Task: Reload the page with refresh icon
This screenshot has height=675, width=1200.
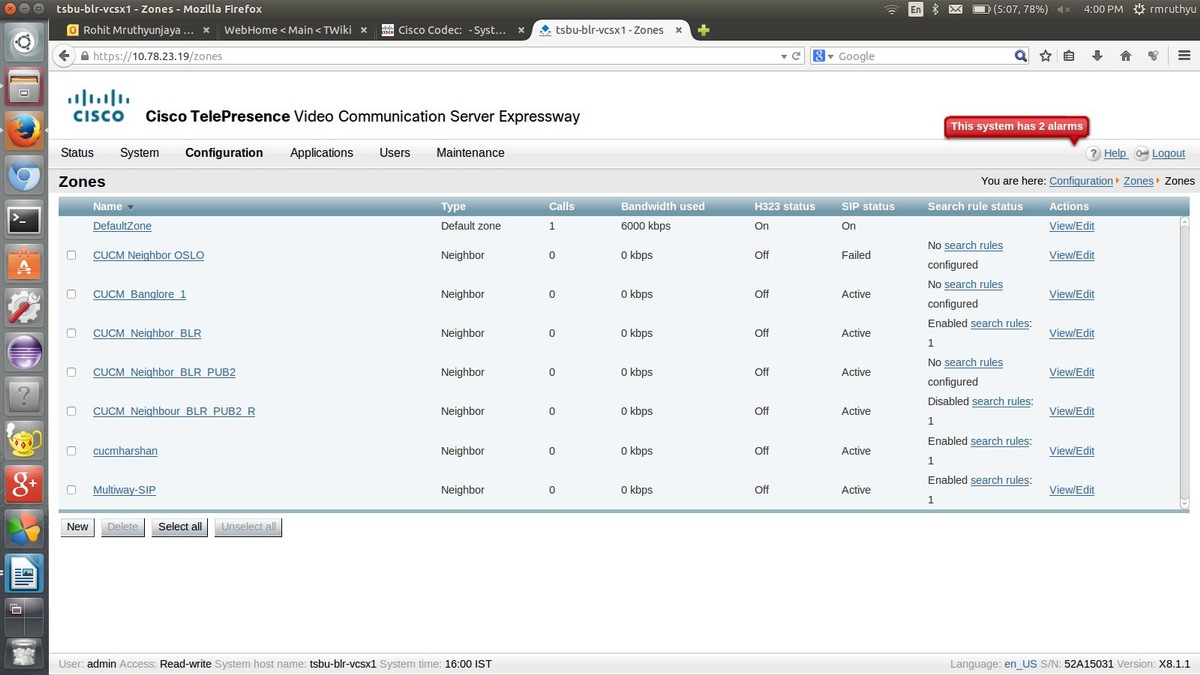Action: point(797,56)
